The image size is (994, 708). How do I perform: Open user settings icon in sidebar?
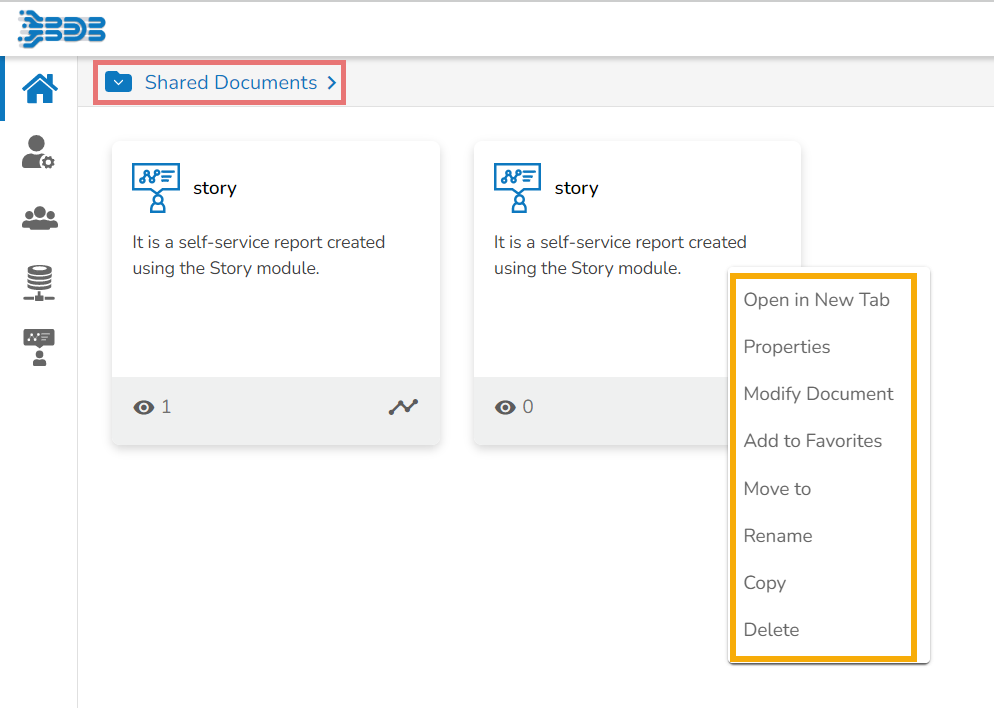tap(38, 153)
